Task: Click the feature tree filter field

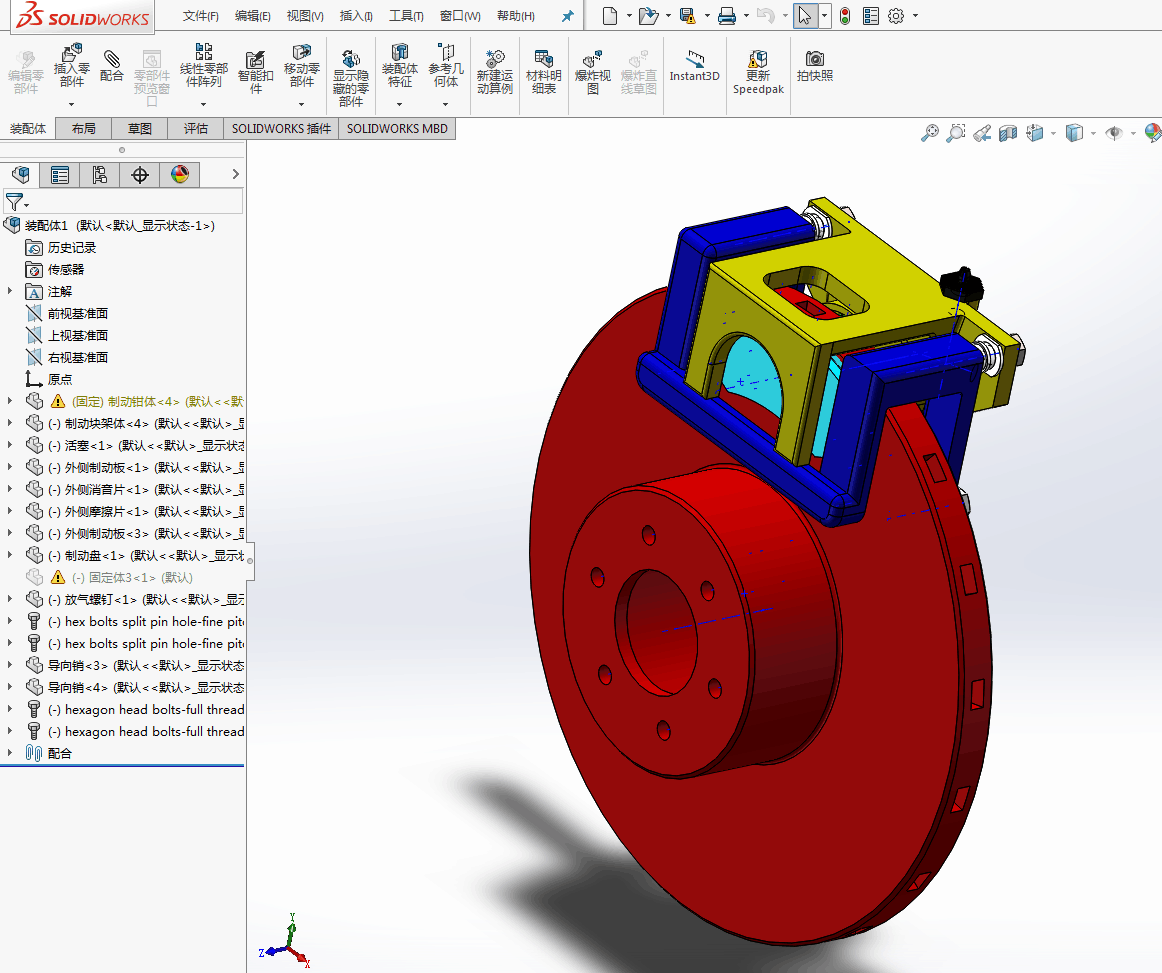Action: [122, 202]
